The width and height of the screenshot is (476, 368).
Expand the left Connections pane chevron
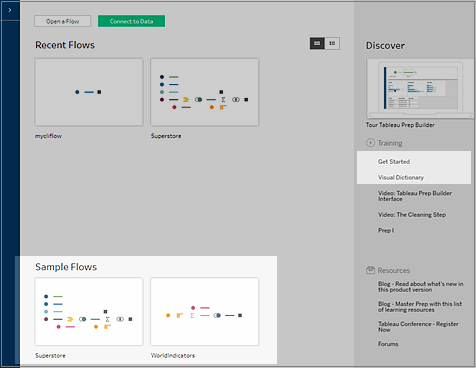pos(10,10)
